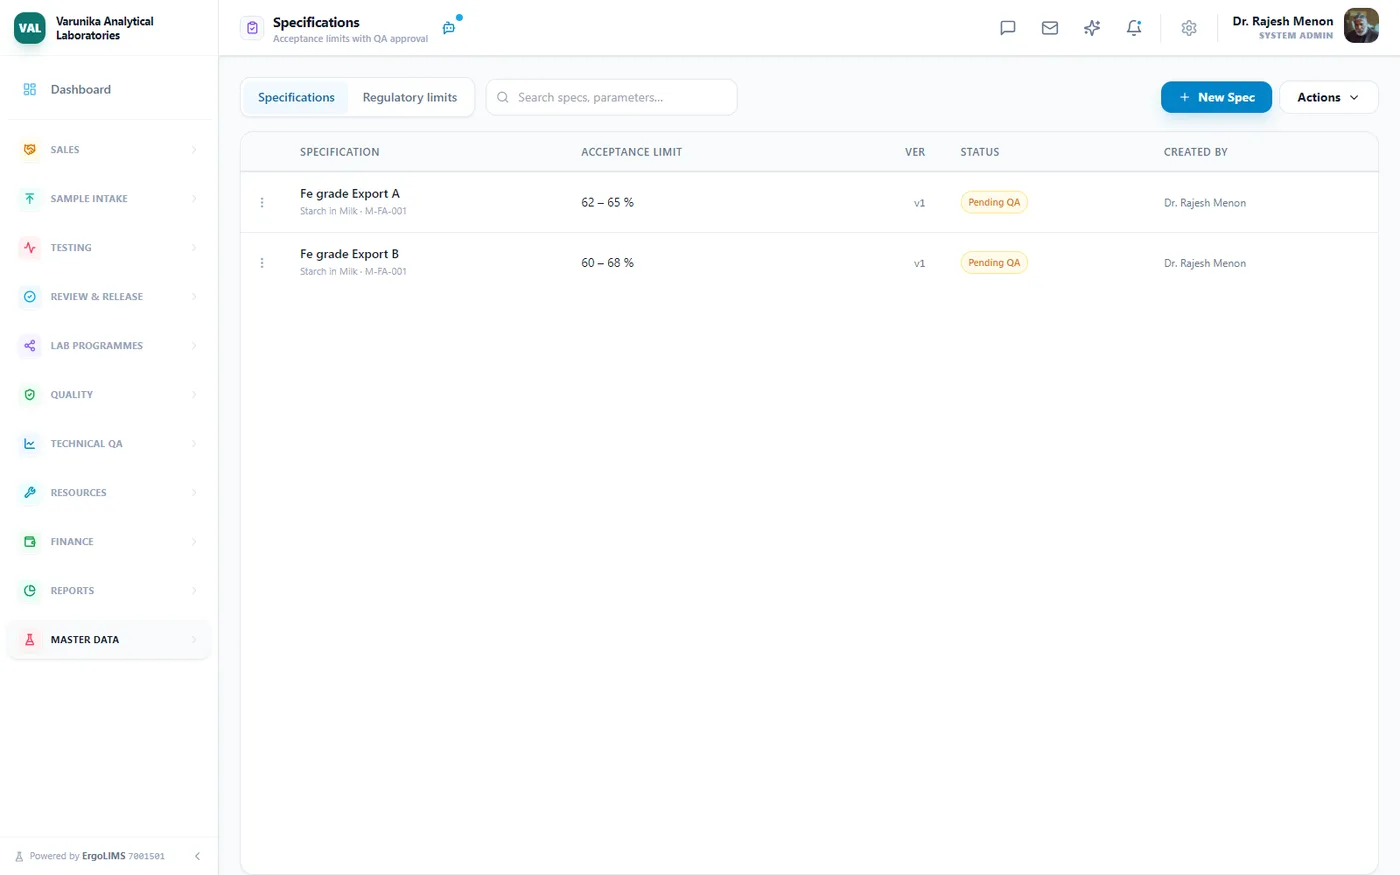
Task: Click the Technical QA chart icon
Action: click(x=30, y=444)
